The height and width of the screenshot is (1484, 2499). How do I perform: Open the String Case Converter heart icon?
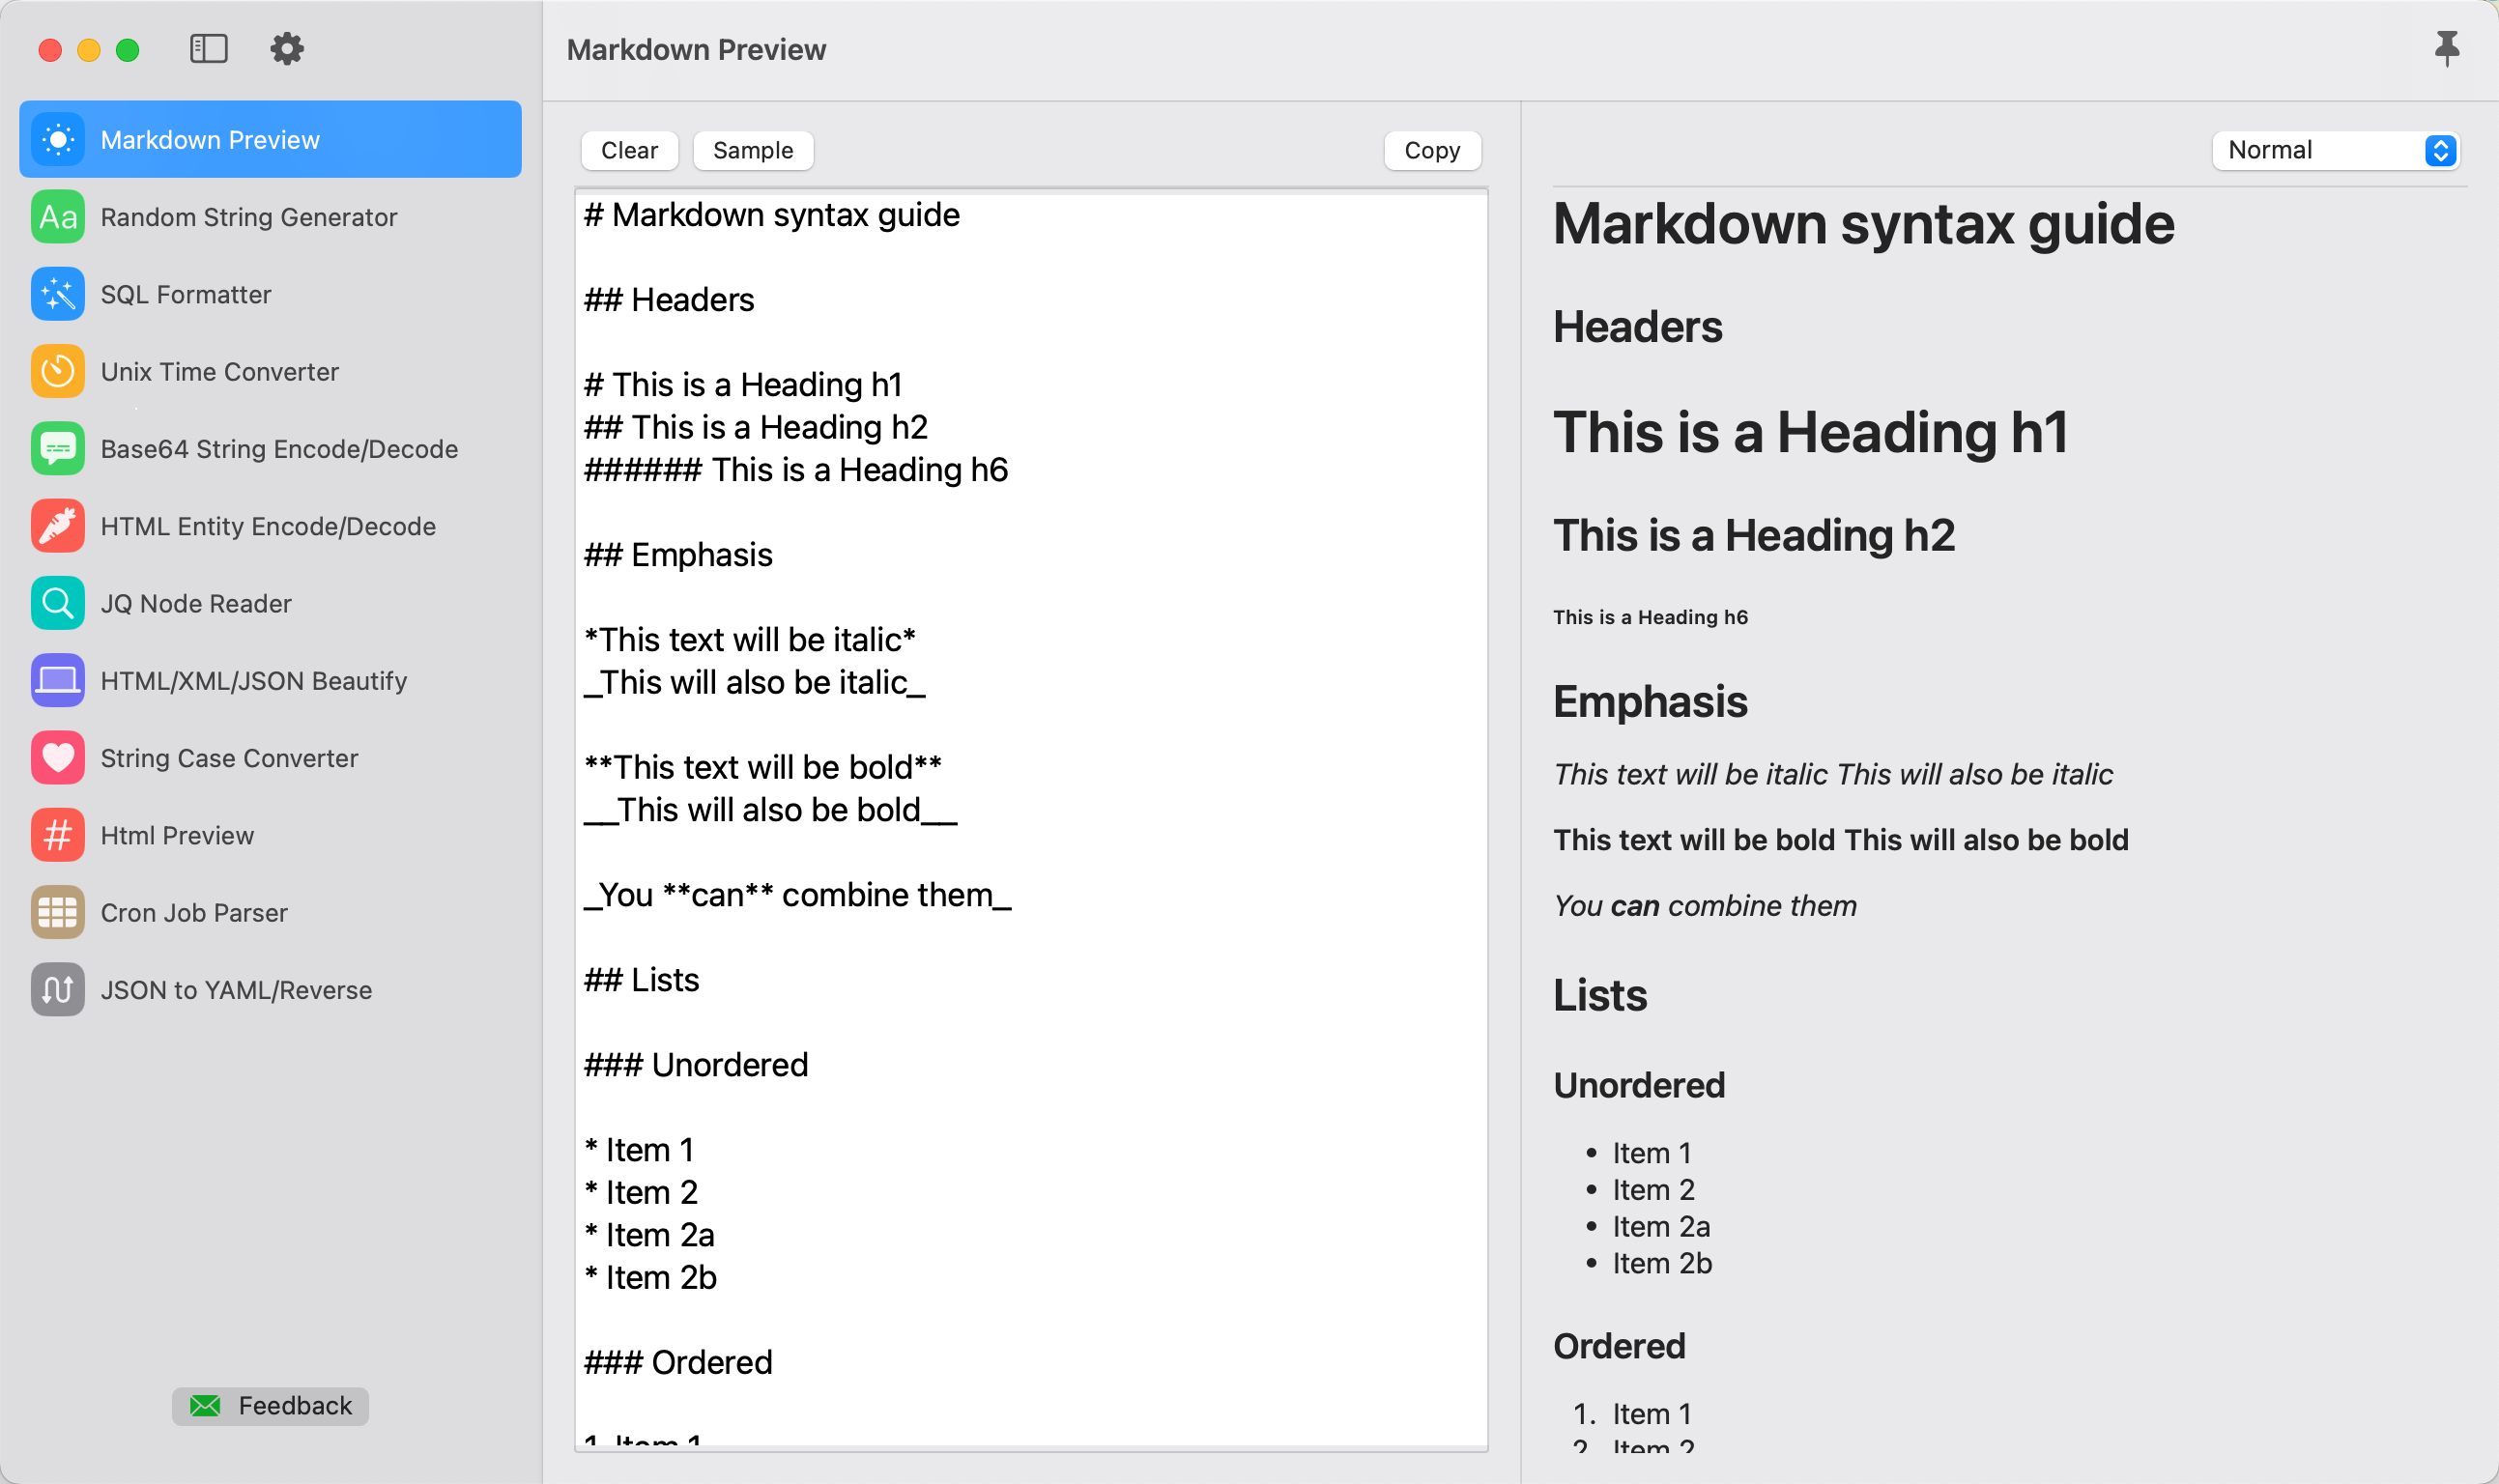pos(58,758)
